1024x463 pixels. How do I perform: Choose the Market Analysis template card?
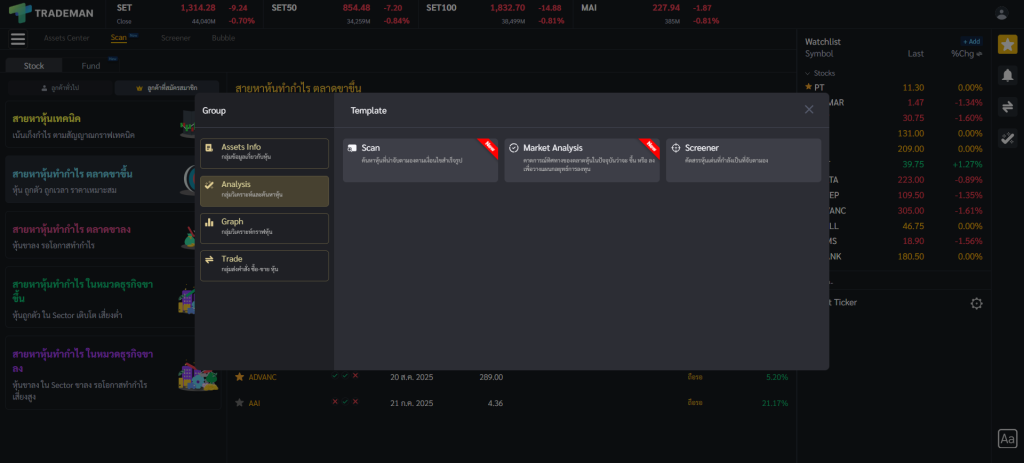582,160
